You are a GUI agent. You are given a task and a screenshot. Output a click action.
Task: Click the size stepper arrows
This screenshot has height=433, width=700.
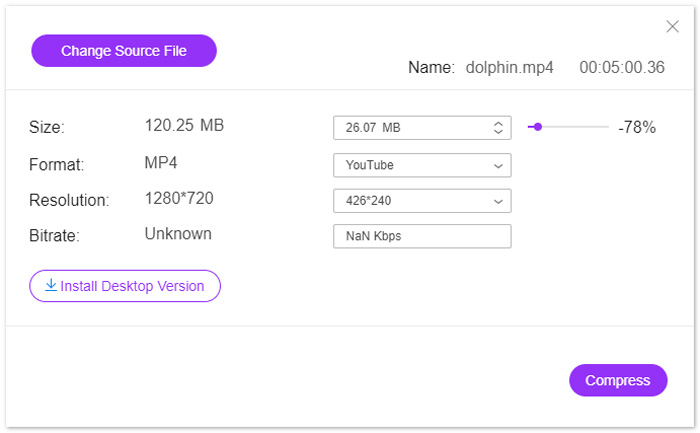tap(498, 128)
